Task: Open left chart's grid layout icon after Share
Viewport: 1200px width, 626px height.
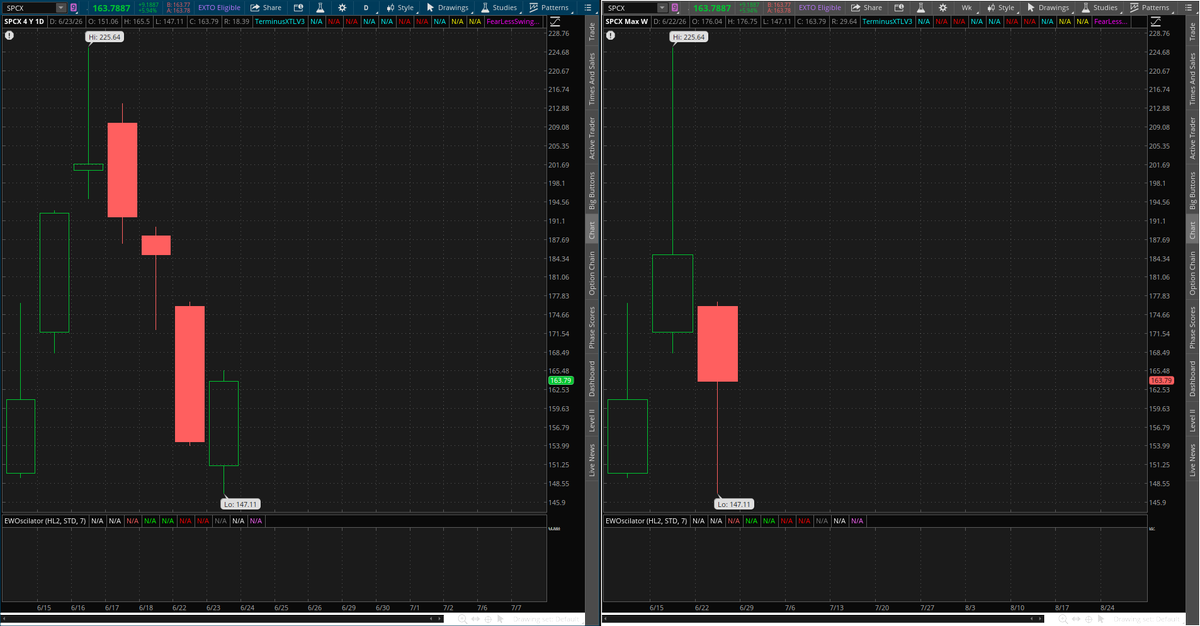Action: coord(298,8)
